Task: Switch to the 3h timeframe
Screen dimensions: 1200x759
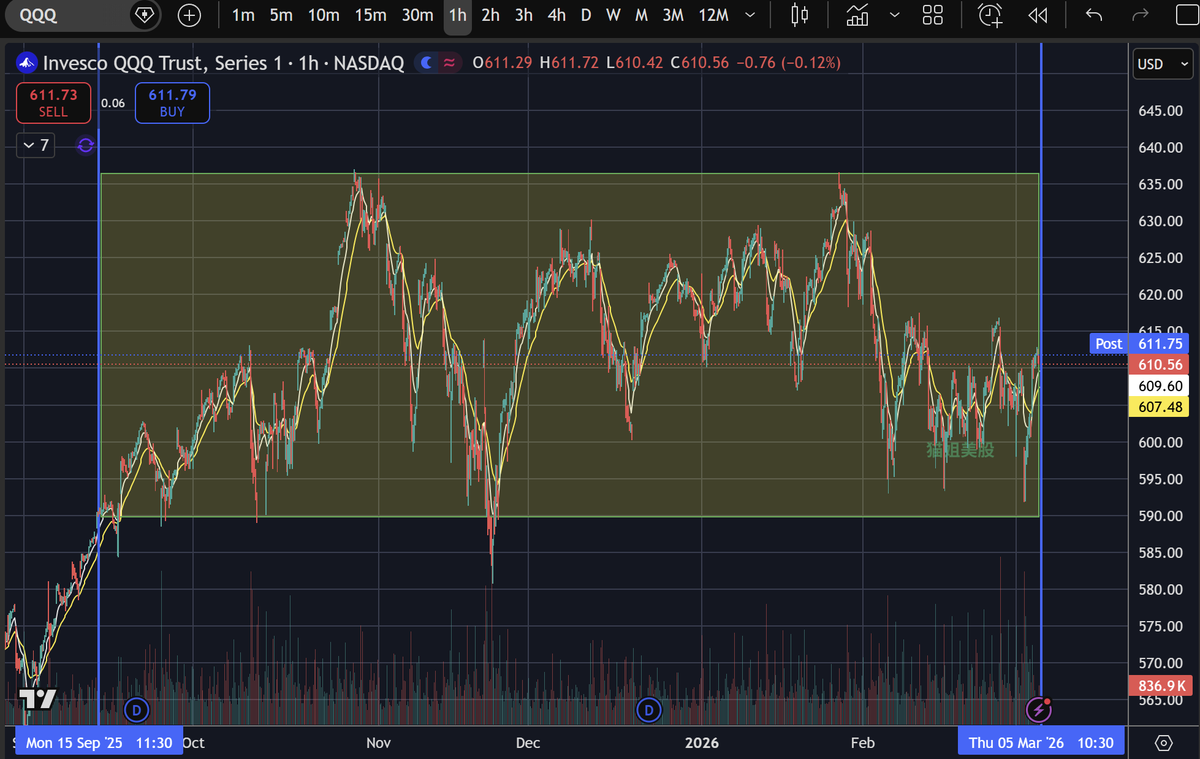Action: click(523, 15)
